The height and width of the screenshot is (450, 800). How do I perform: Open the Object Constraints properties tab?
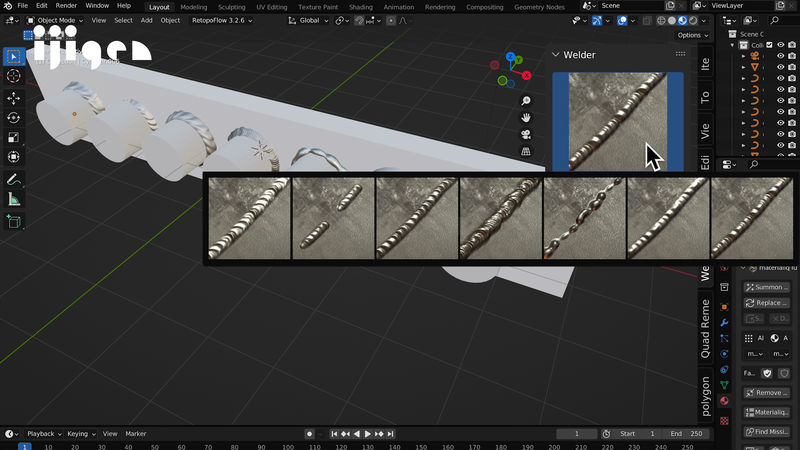point(724,369)
